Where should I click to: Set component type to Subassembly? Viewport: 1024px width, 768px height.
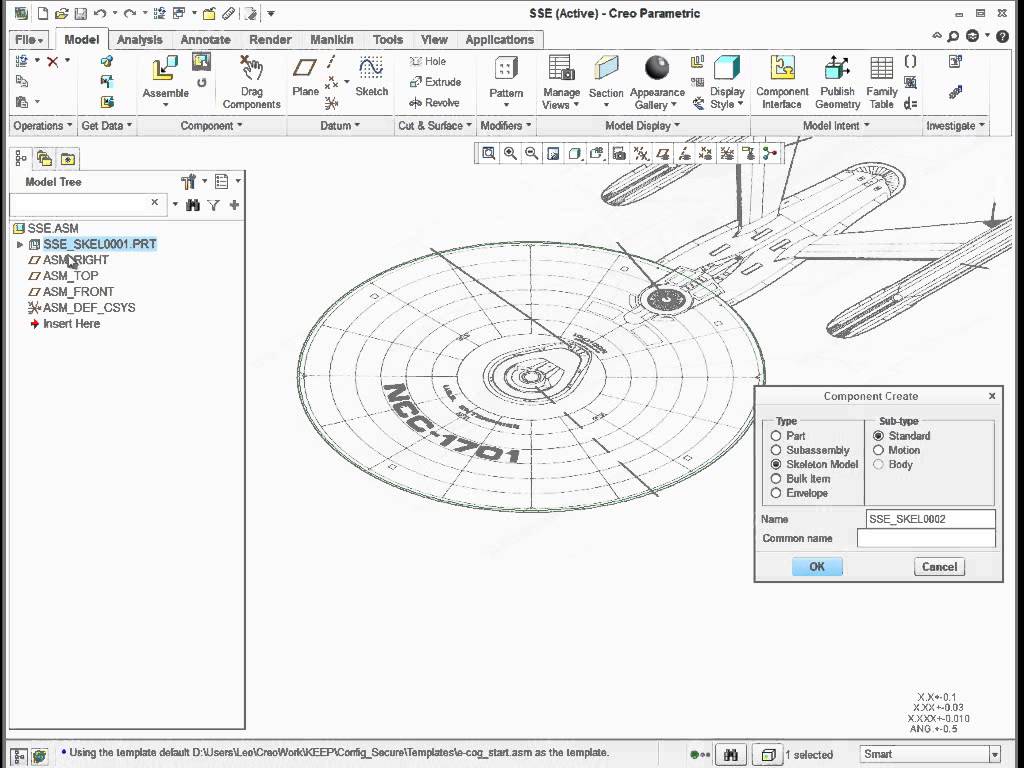point(777,450)
